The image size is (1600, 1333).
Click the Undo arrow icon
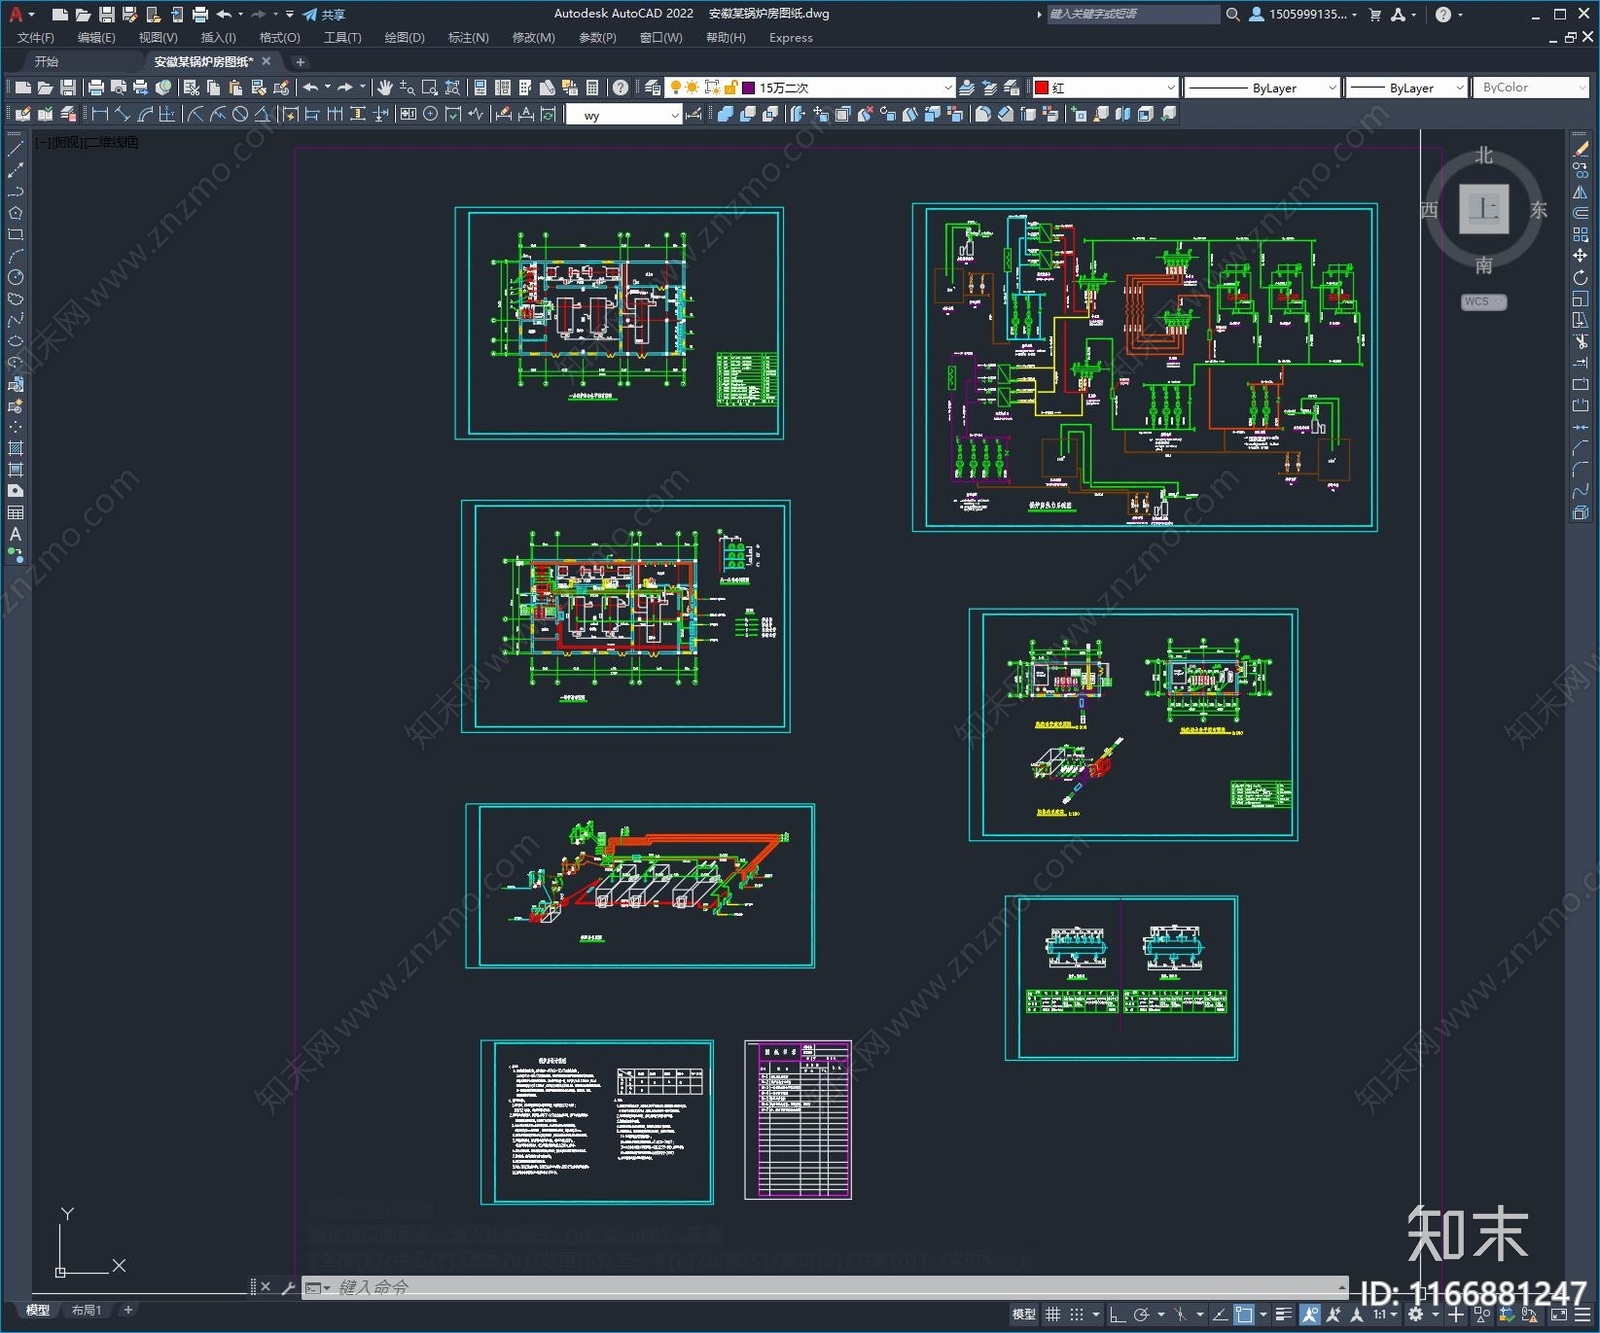[x=311, y=88]
